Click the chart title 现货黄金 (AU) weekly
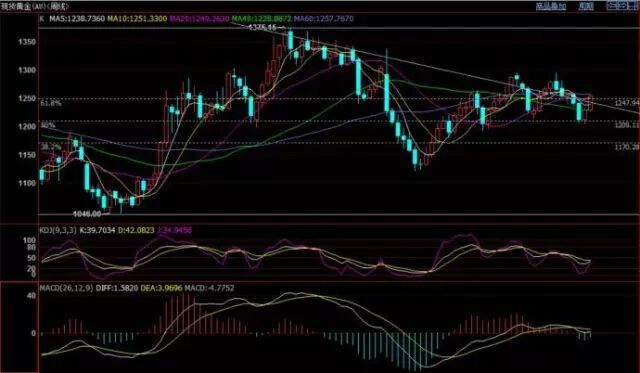The height and width of the screenshot is (373, 640). pyautogui.click(x=35, y=6)
